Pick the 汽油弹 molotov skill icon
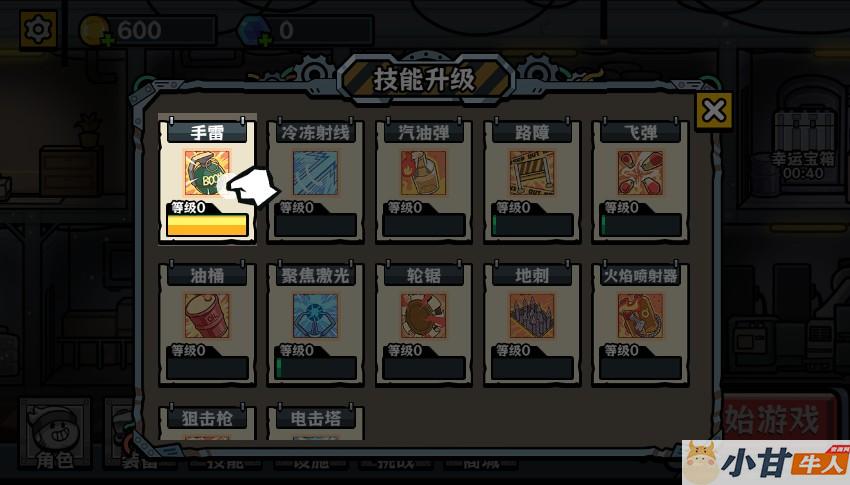Viewport: 850px width, 485px height. coord(423,173)
